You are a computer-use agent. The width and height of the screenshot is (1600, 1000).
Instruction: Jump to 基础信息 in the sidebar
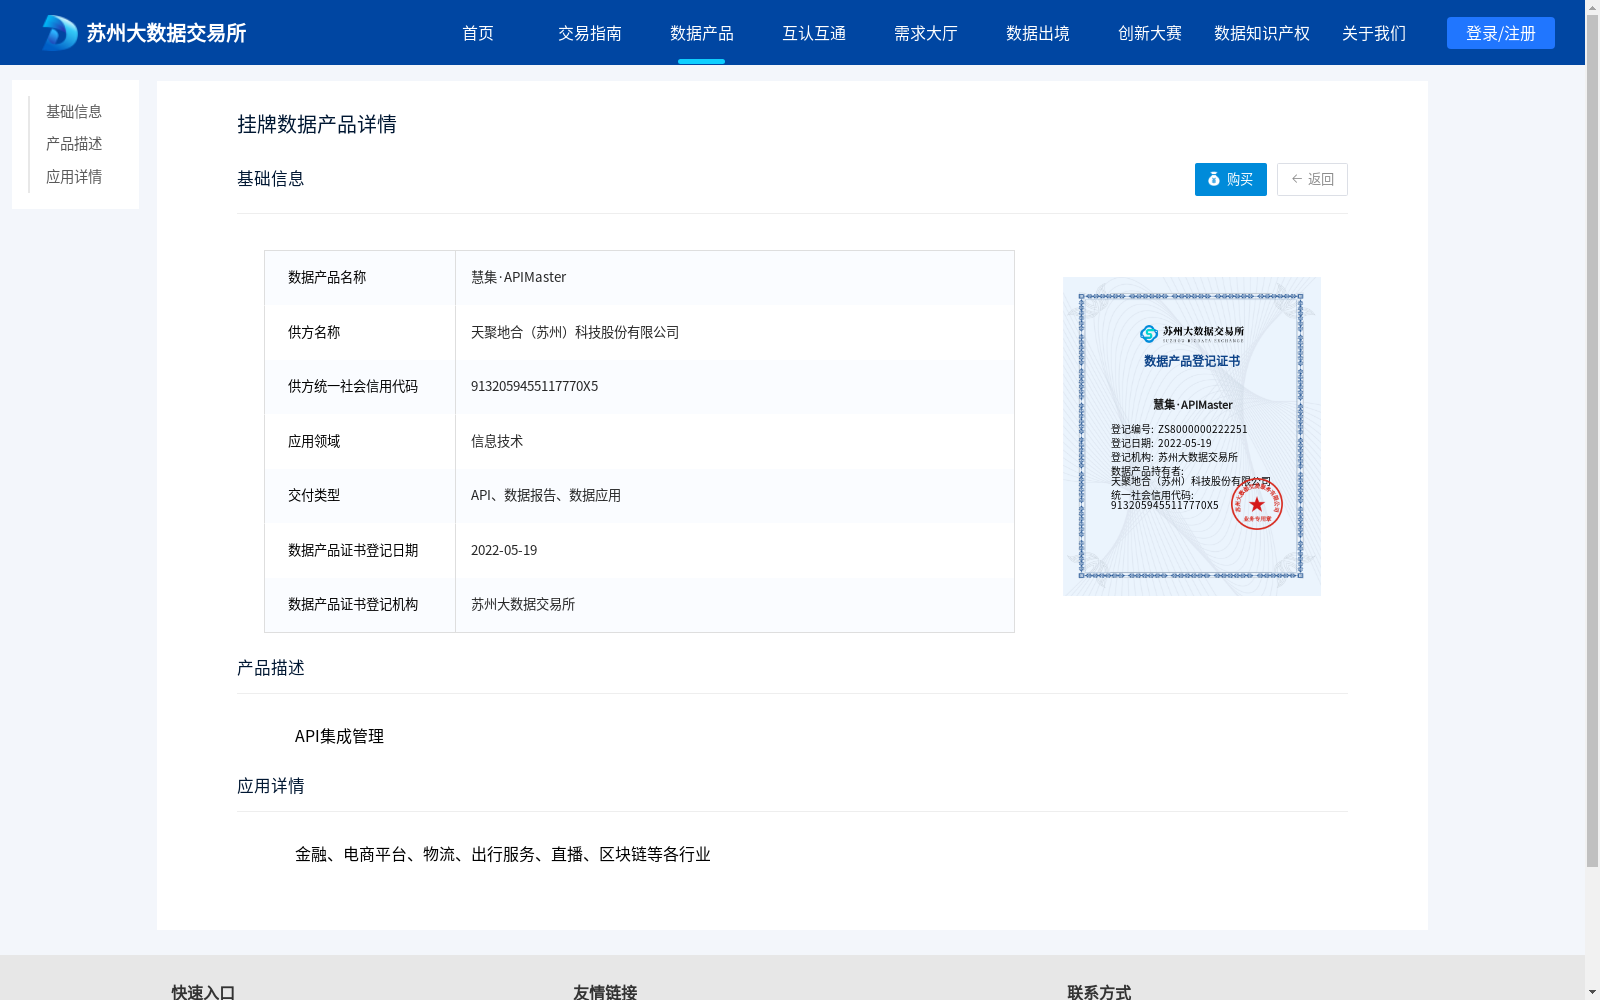pyautogui.click(x=74, y=111)
